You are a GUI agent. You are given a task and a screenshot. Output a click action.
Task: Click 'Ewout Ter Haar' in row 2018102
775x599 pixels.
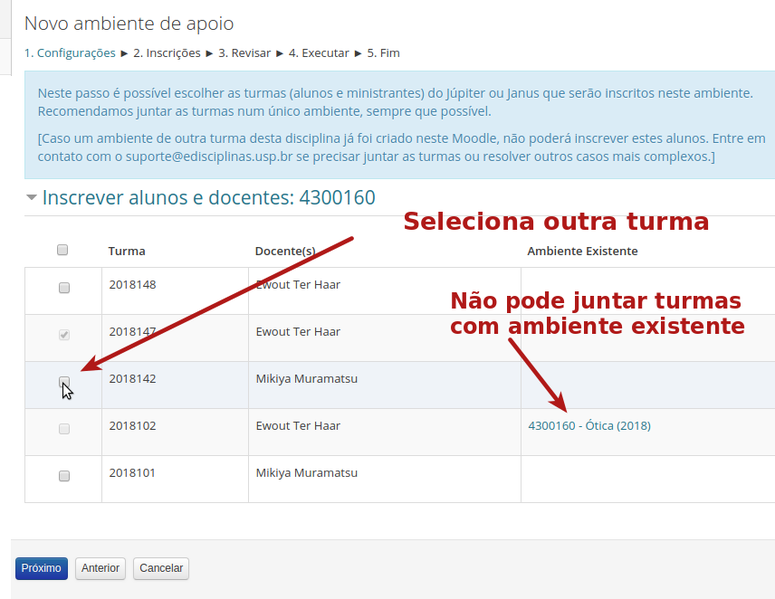[x=298, y=426]
